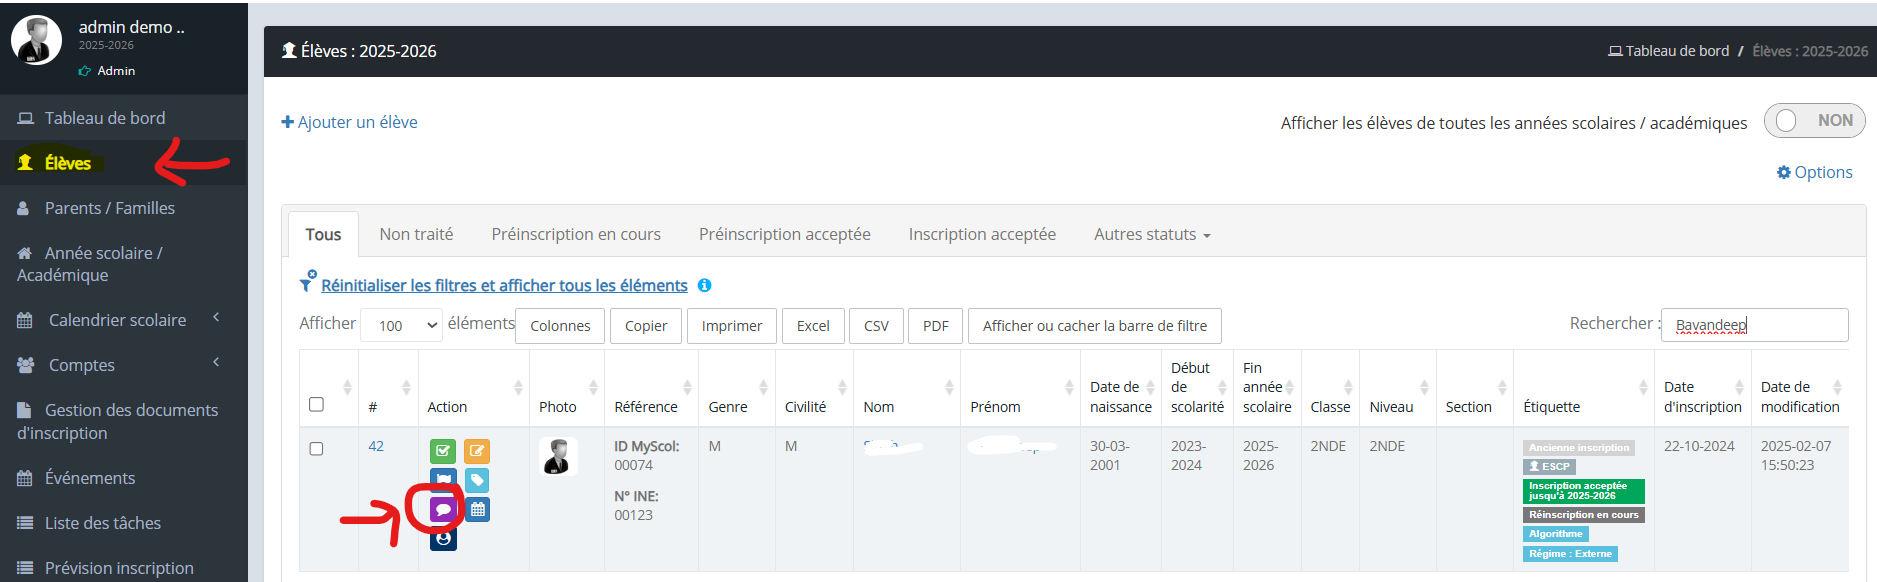Check the select-all checkbox in table header
Image resolution: width=1877 pixels, height=582 pixels.
pyautogui.click(x=316, y=404)
